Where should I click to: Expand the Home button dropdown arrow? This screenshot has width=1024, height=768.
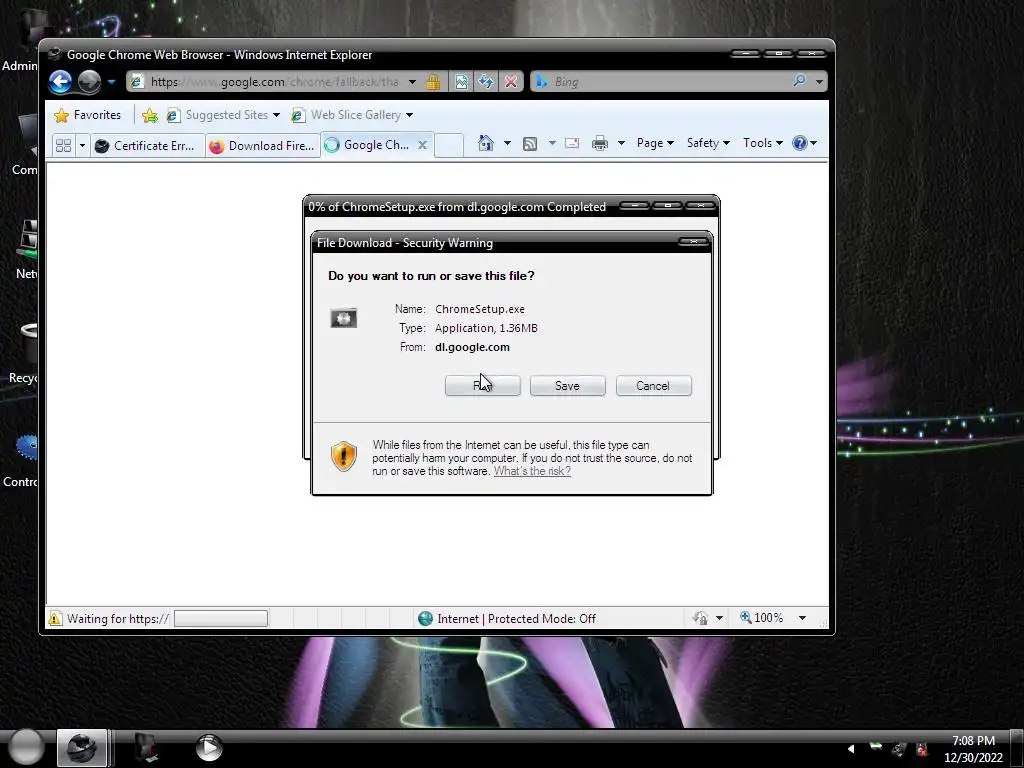pos(507,143)
